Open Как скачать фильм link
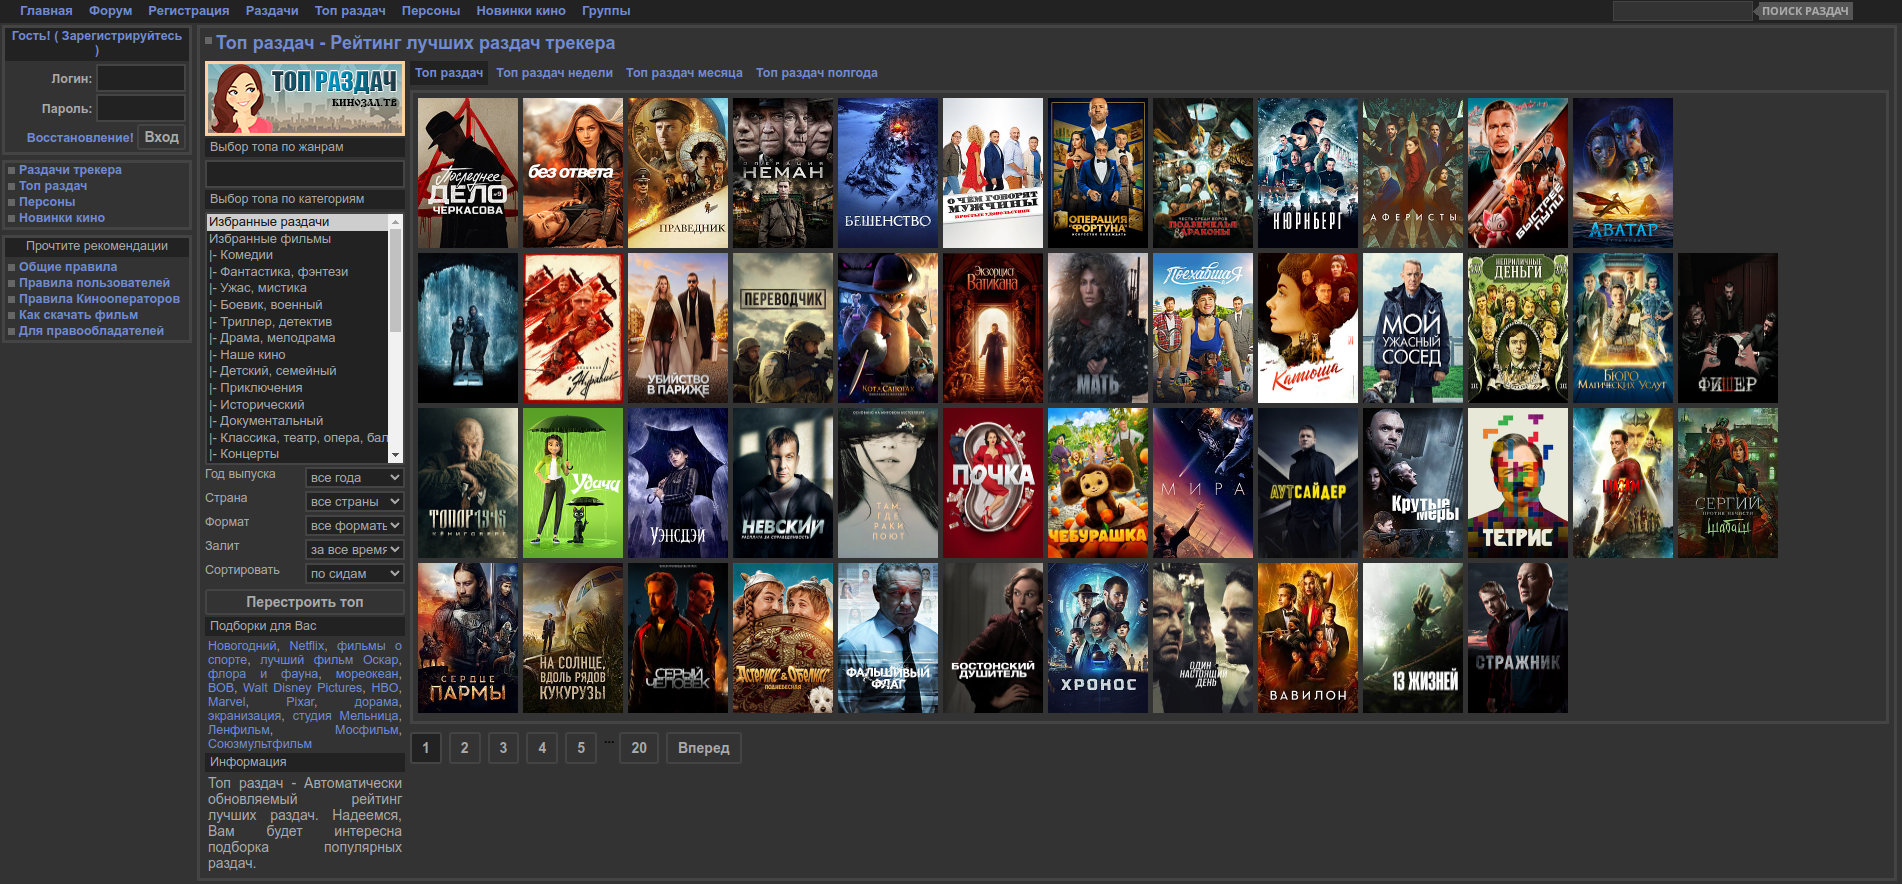Image resolution: width=1902 pixels, height=884 pixels. [x=78, y=315]
